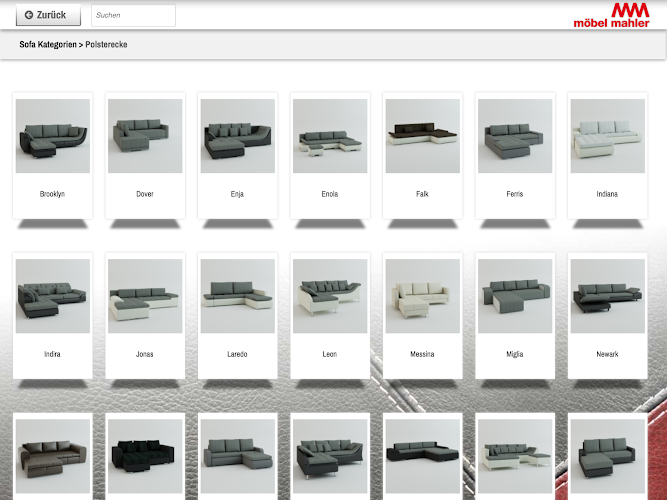Open the möbel mahler logo
The width and height of the screenshot is (667, 500).
pos(611,15)
